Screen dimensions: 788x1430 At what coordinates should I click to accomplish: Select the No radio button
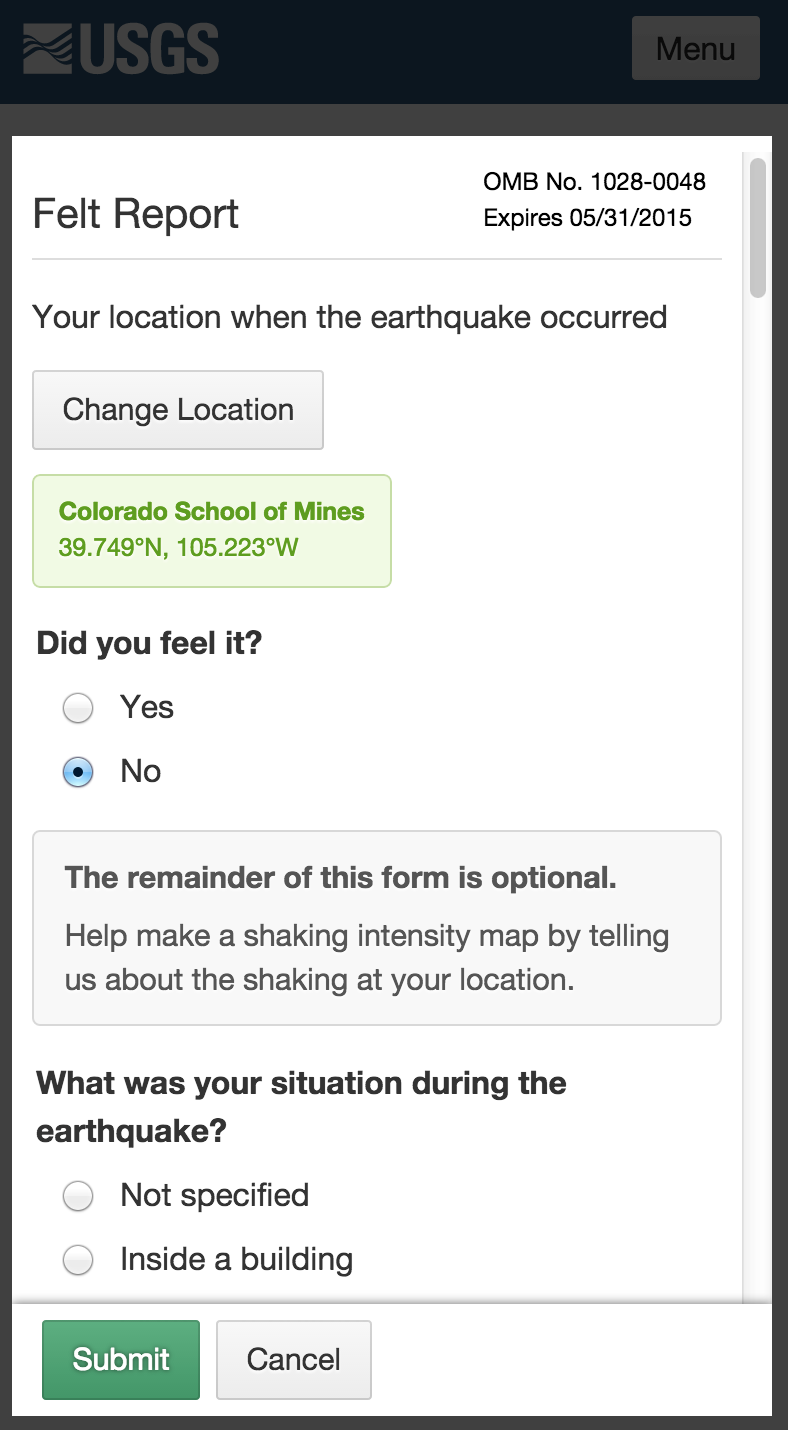78,772
